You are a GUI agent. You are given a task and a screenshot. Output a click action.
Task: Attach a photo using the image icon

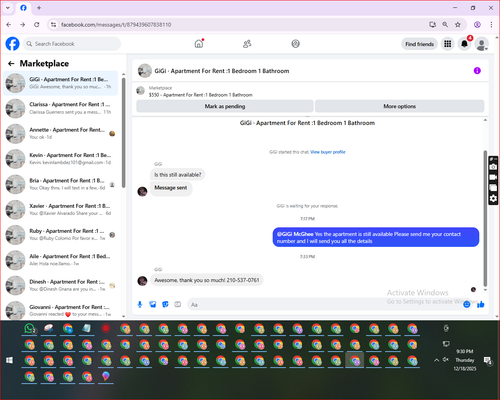[152, 304]
